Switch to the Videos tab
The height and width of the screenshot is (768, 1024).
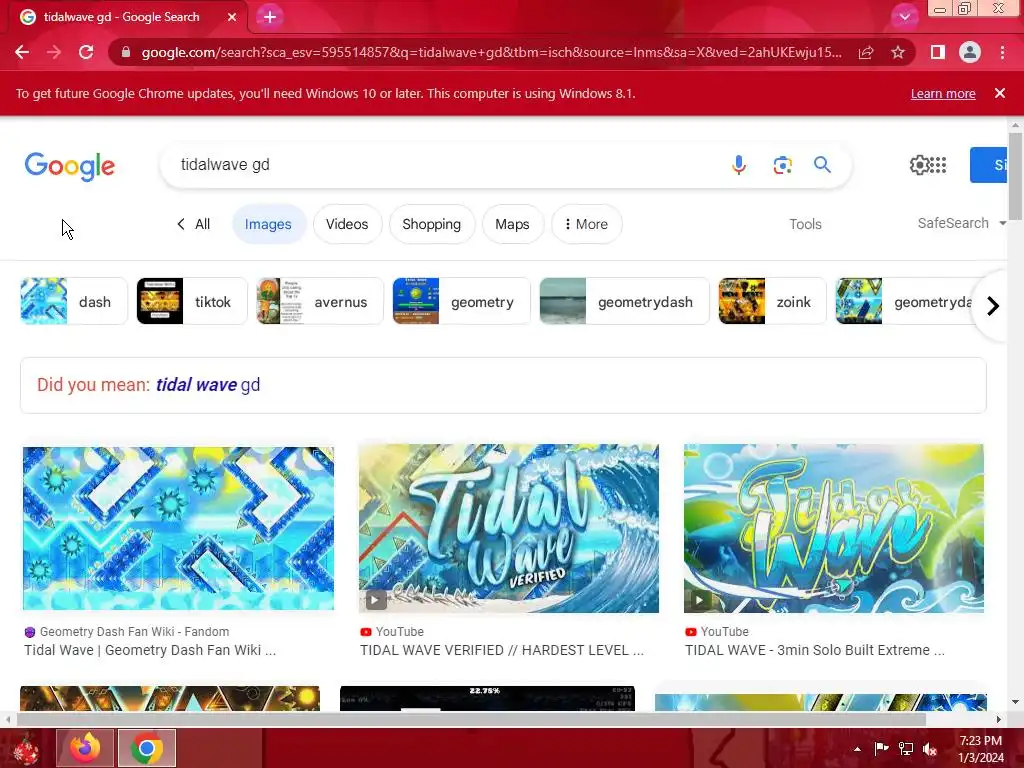coord(347,224)
